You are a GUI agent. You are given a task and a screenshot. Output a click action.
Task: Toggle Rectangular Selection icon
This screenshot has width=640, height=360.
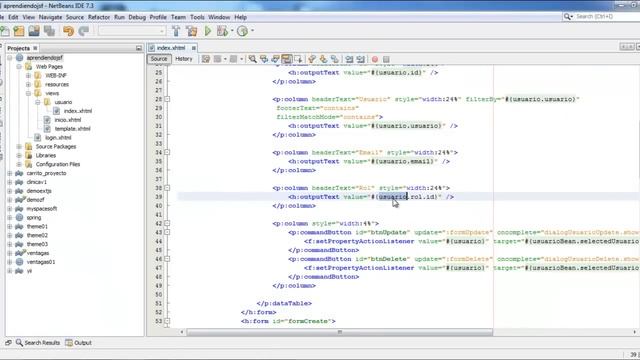[x=298, y=59]
